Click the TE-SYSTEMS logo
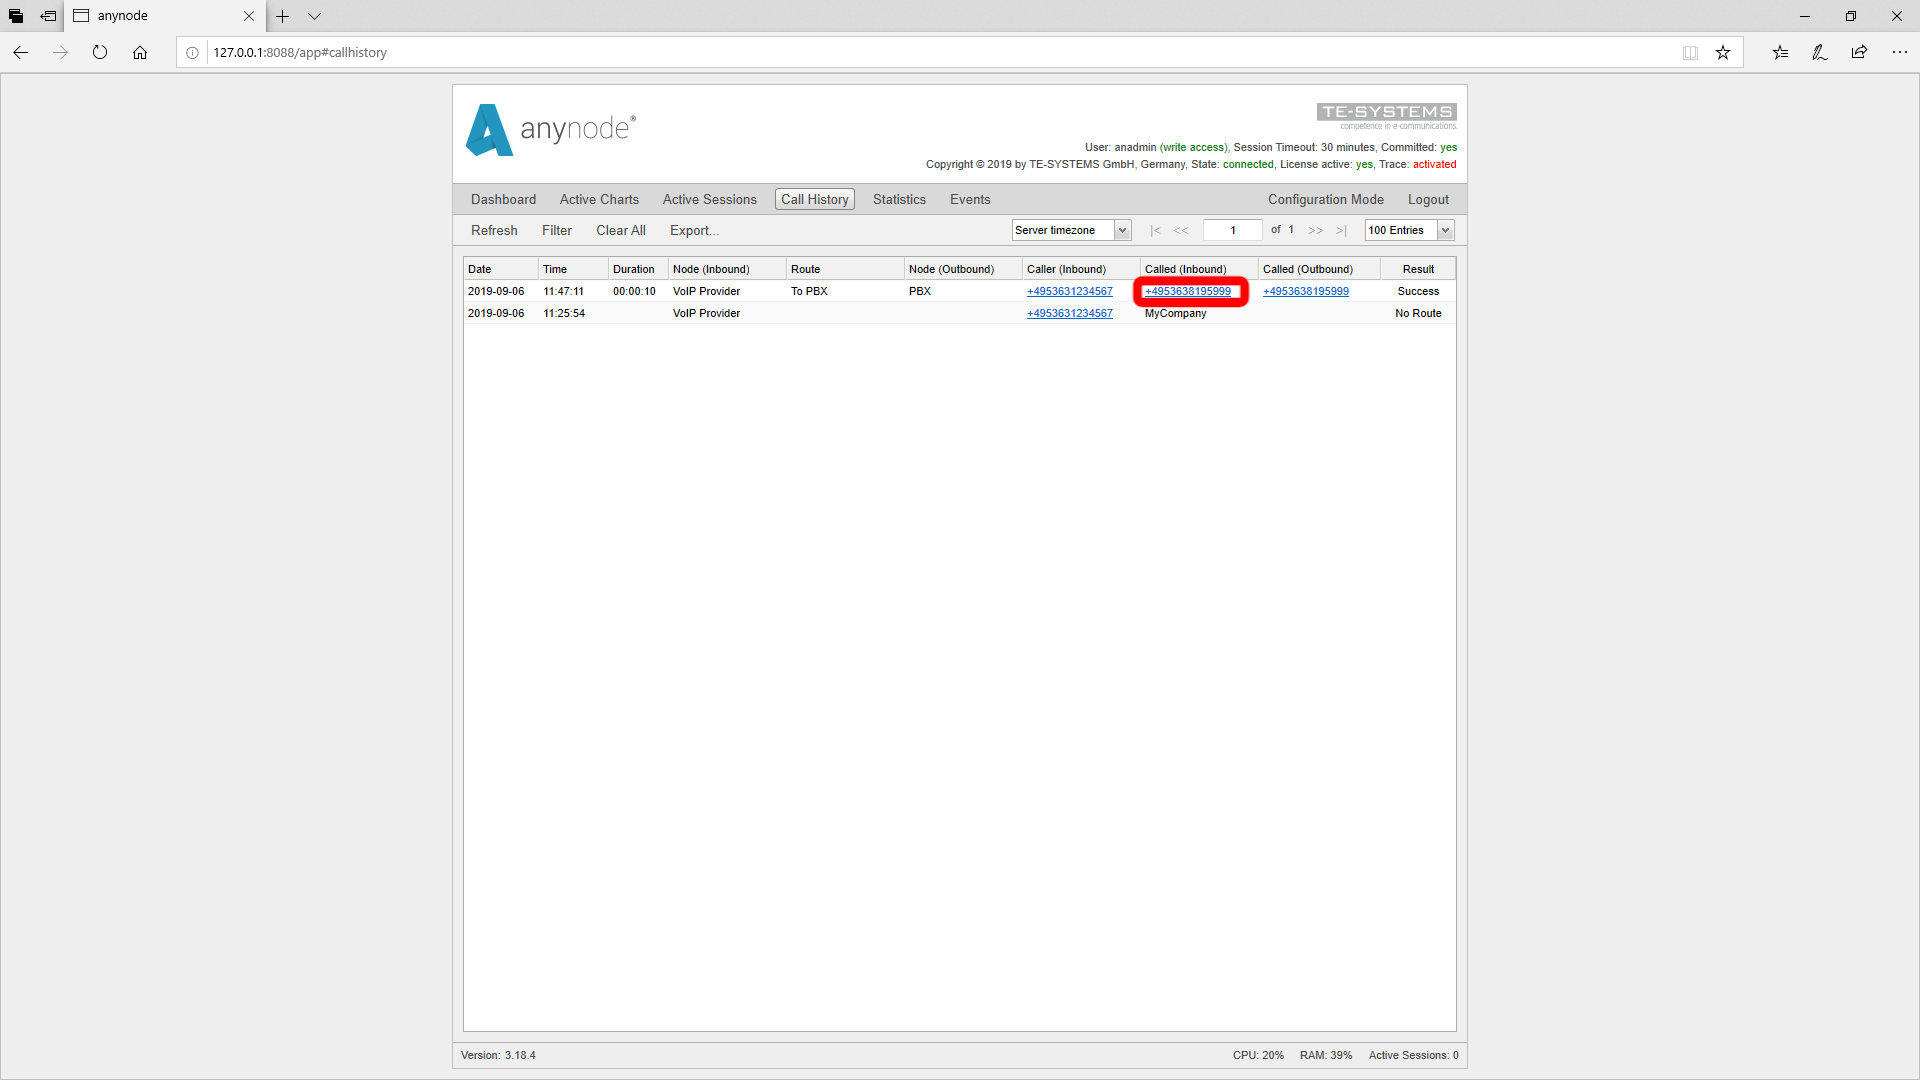This screenshot has height=1080, width=1920. 1386,116
